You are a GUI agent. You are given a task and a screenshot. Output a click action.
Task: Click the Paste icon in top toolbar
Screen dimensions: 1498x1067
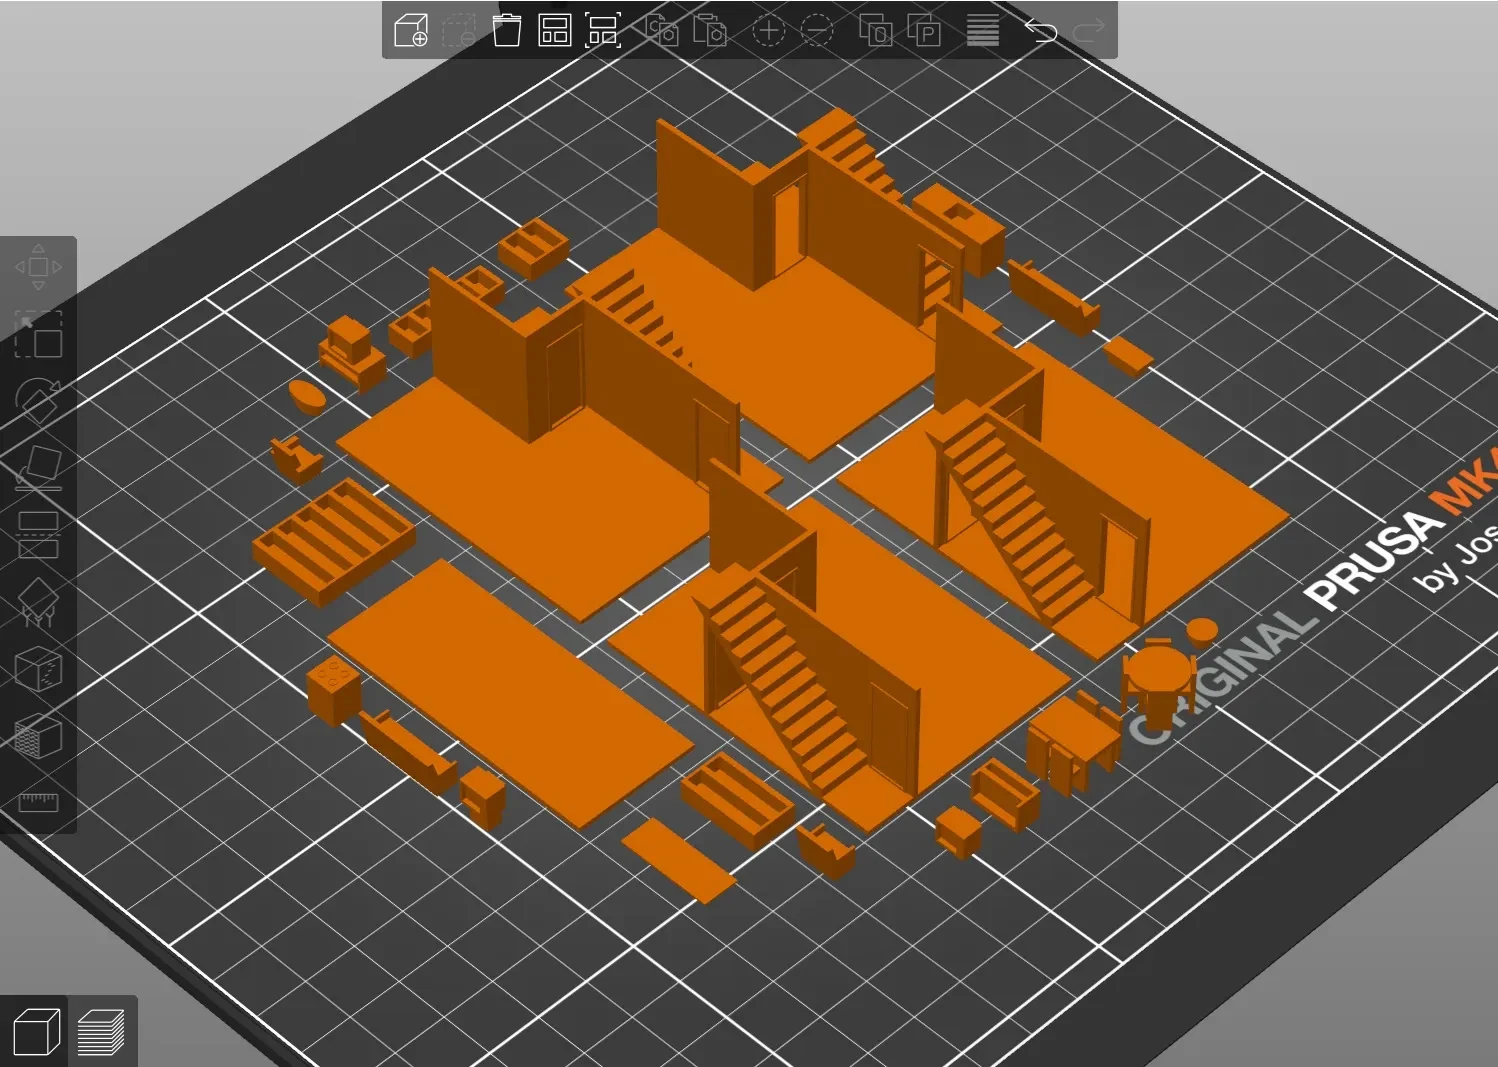pyautogui.click(x=710, y=30)
